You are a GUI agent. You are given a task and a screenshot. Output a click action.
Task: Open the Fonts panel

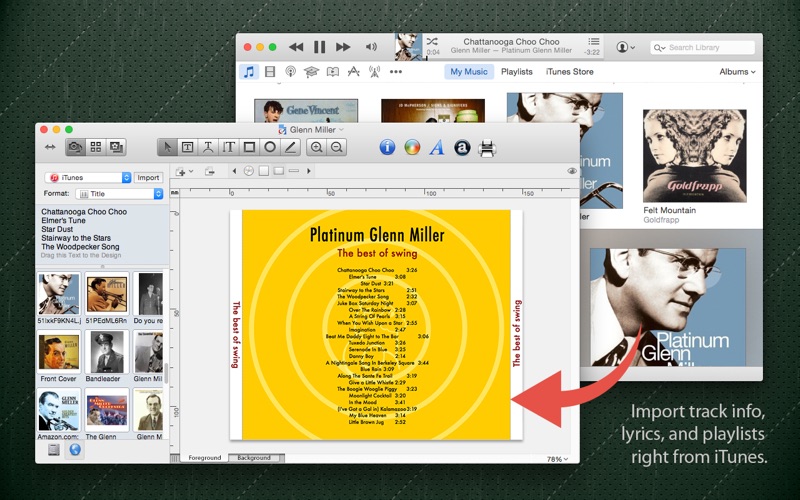[437, 147]
